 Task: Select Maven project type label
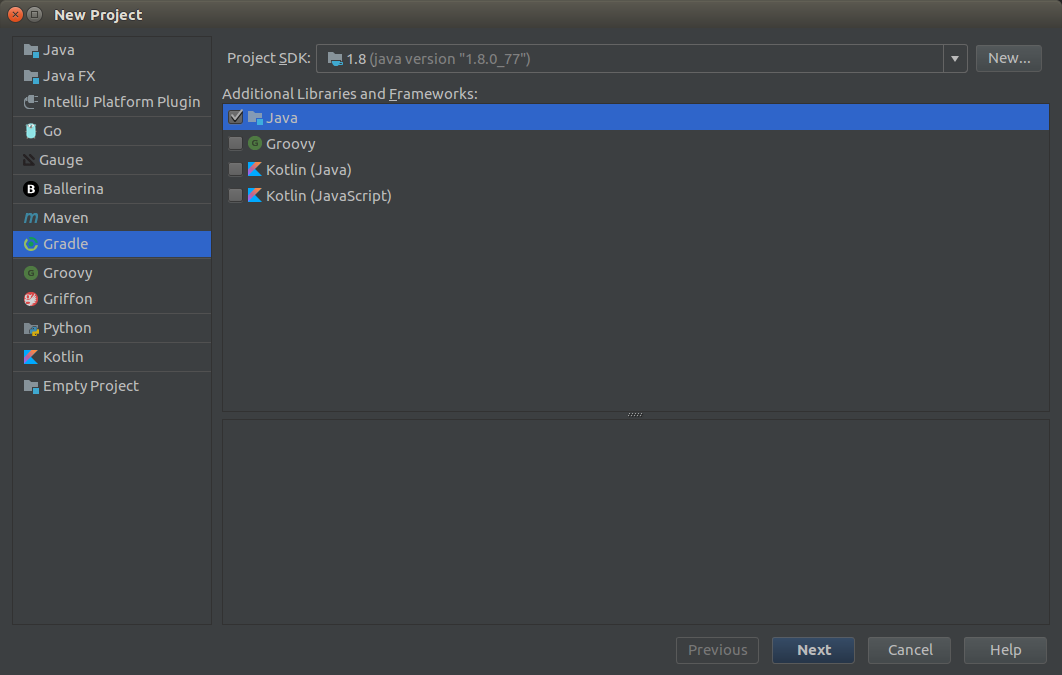66,218
